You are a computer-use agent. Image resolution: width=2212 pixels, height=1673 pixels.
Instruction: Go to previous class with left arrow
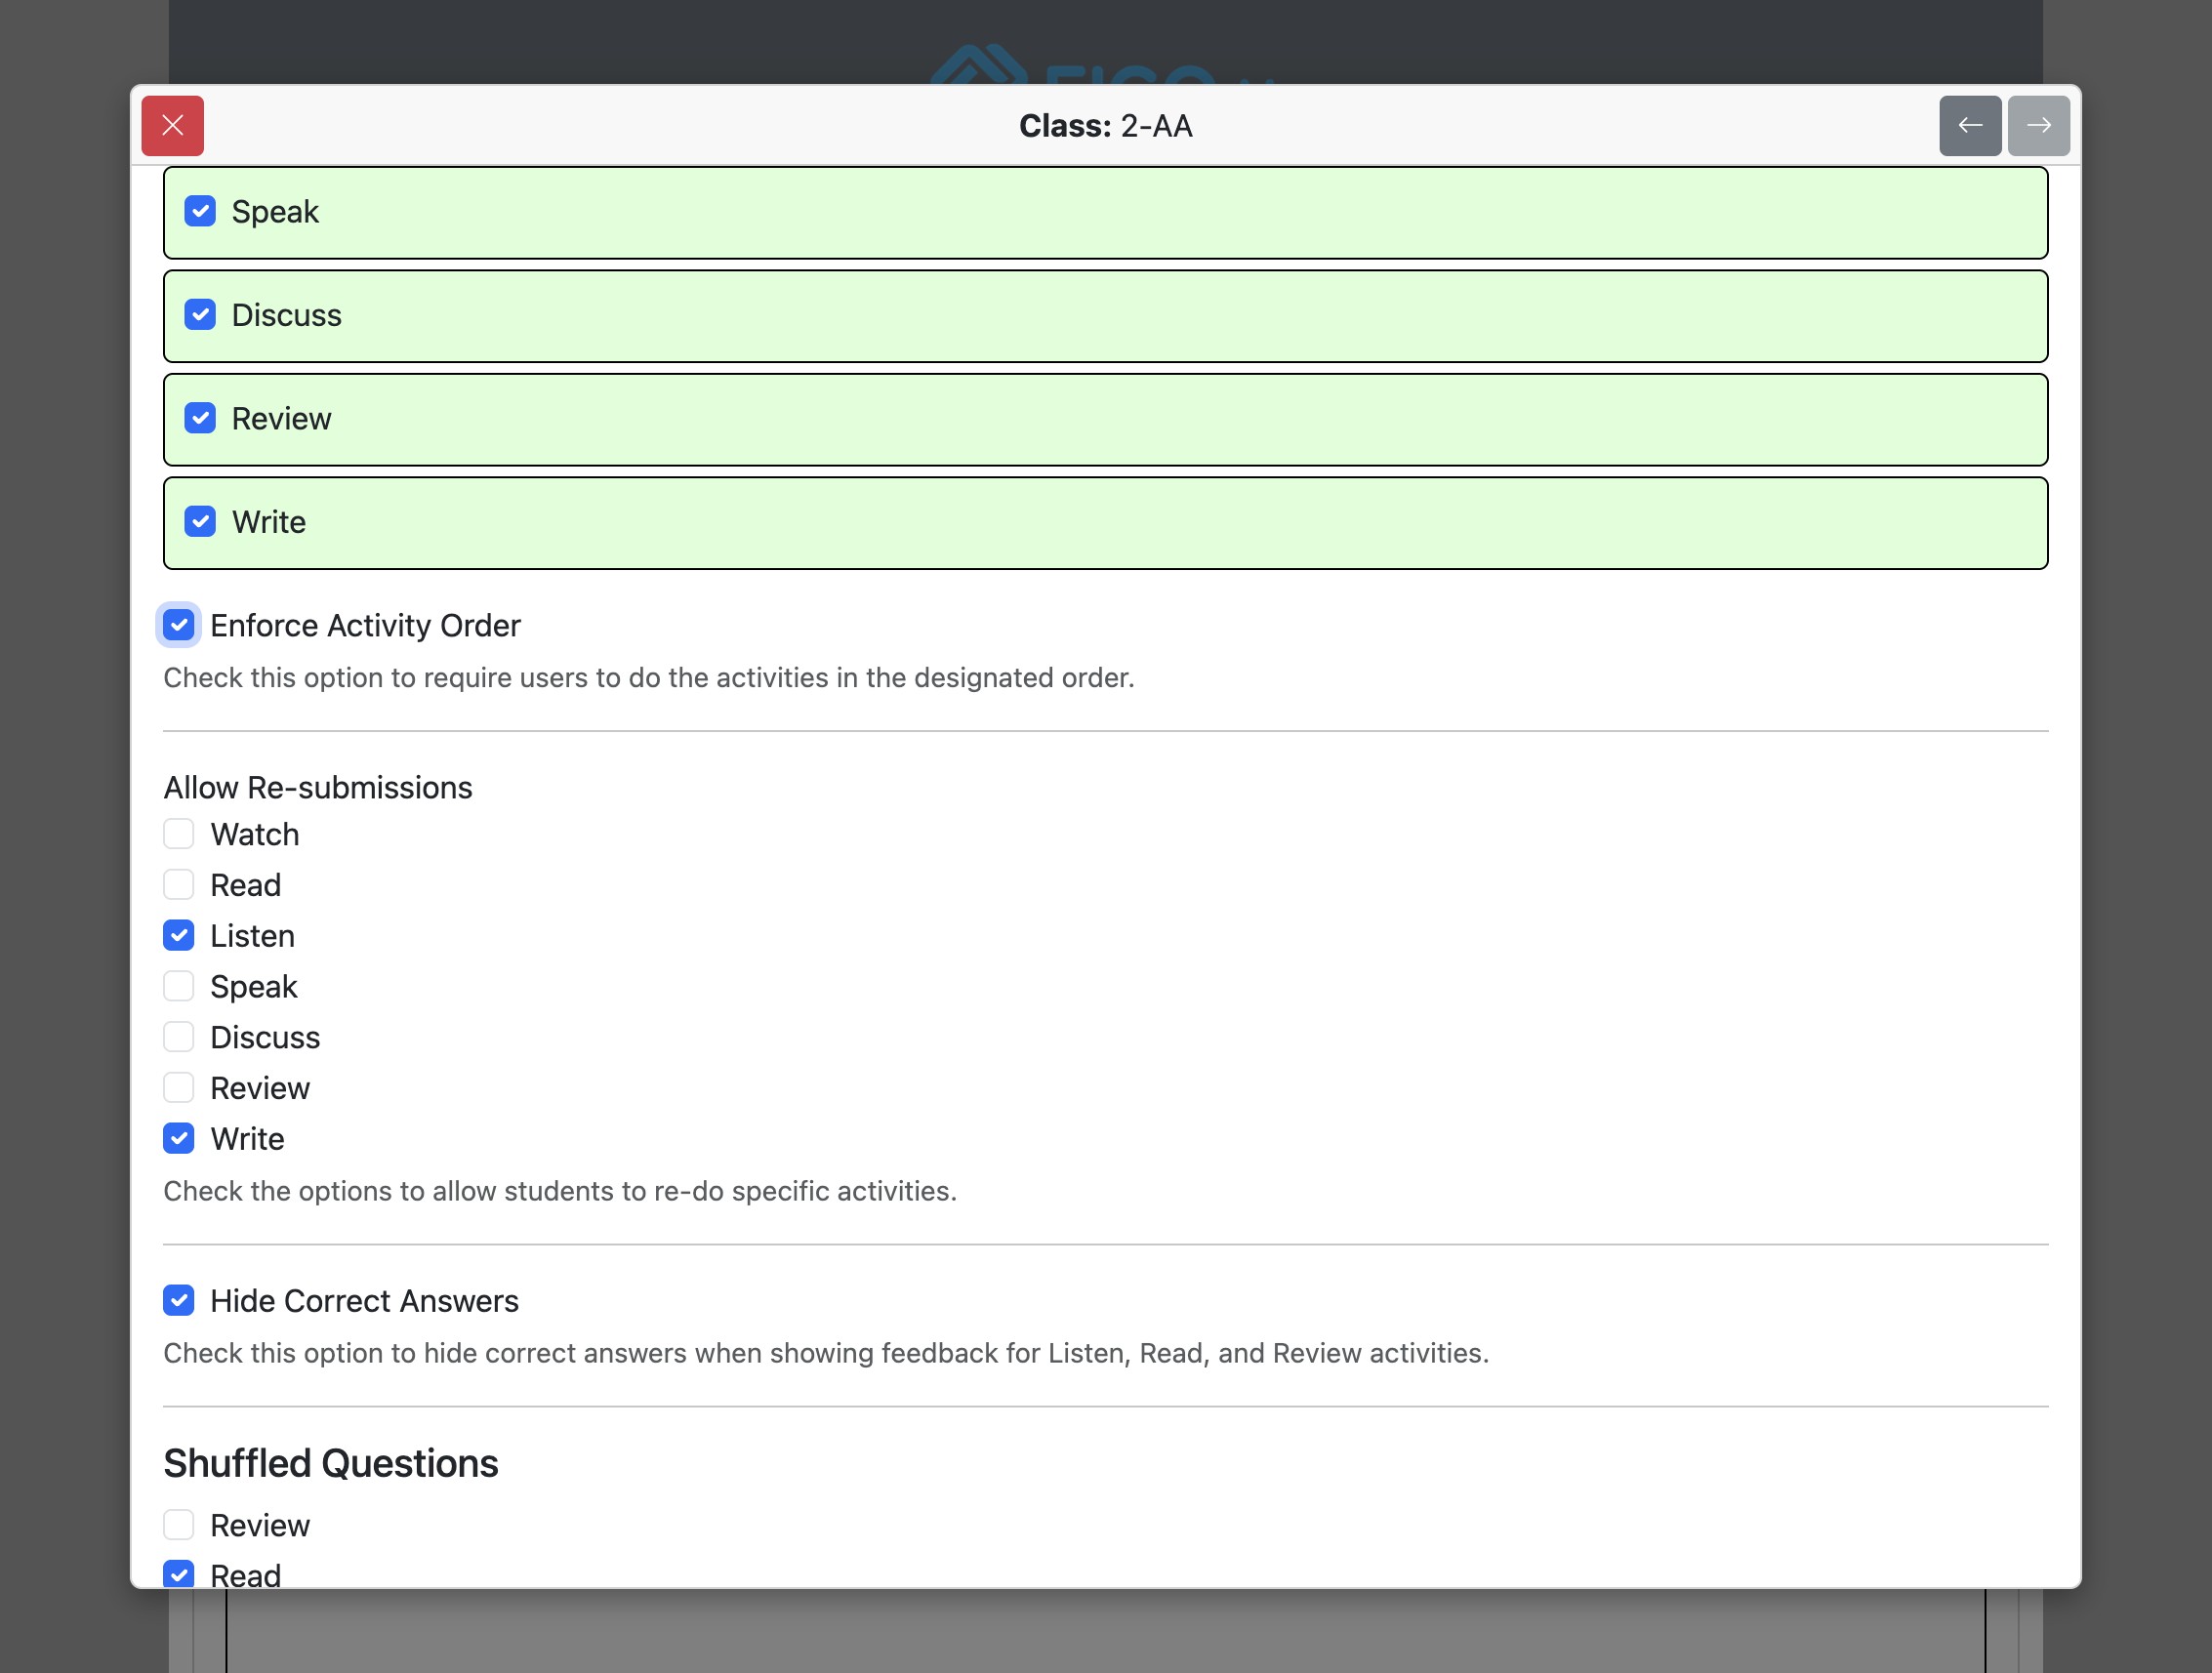tap(1970, 126)
